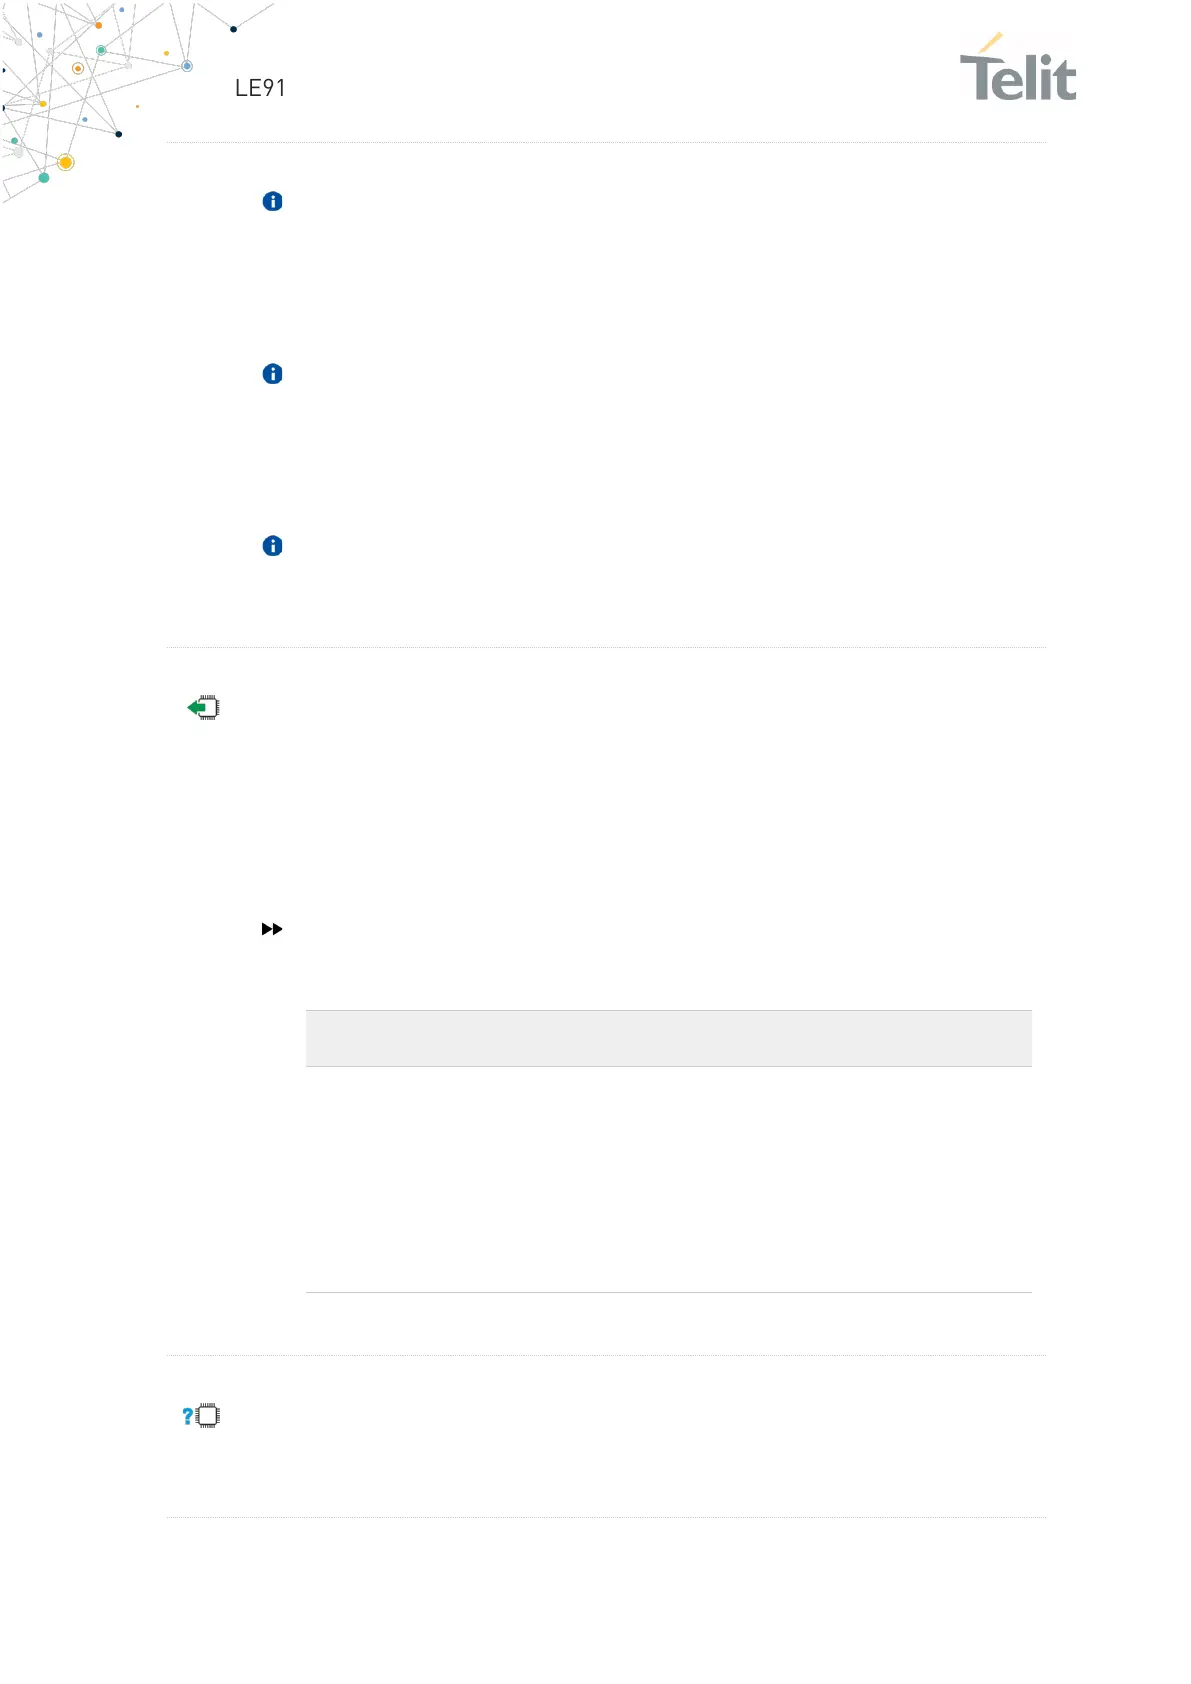Click the question mark chip icon
The image size is (1191, 1684).
[201, 1416]
